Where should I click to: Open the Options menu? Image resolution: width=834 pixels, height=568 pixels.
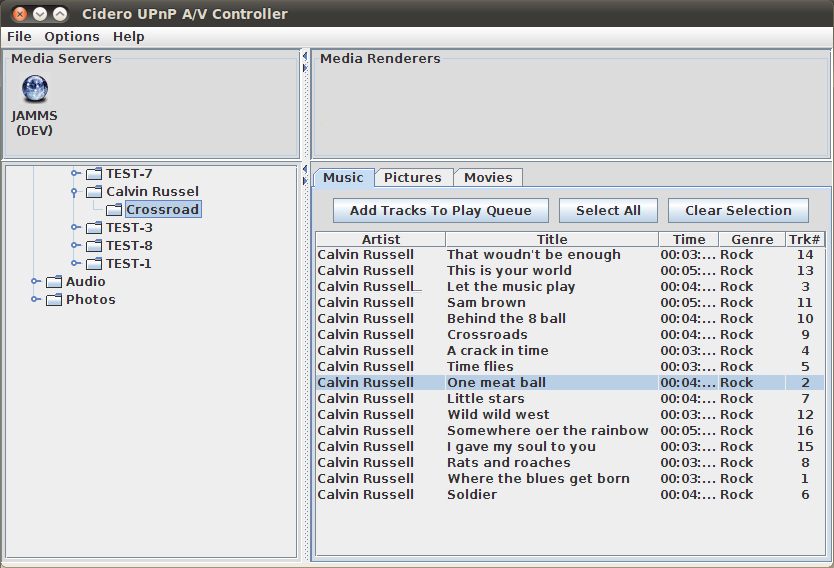pos(72,37)
